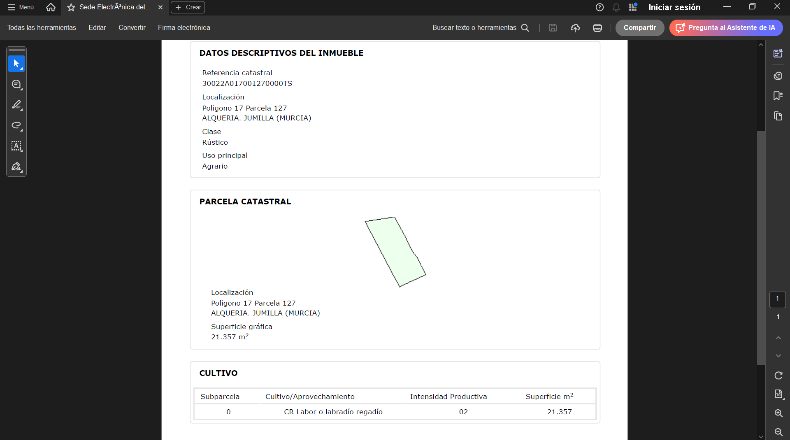Click the page display document icon
The image size is (790, 440).
tap(778, 394)
